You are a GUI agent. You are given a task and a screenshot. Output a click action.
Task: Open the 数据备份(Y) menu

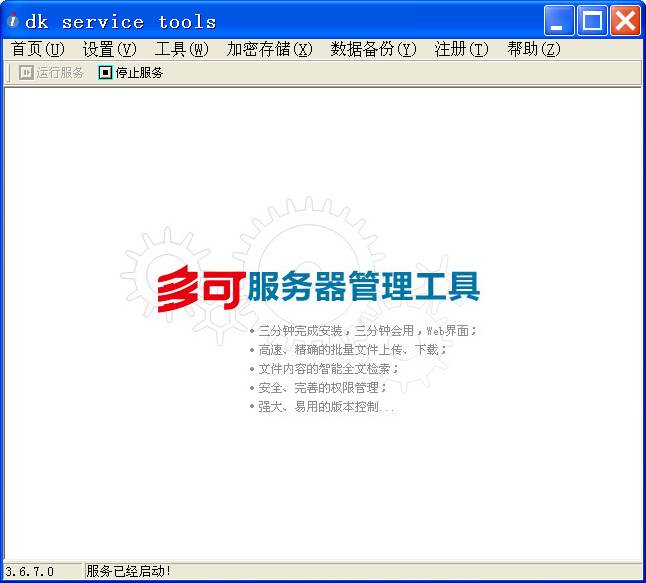[x=374, y=49]
